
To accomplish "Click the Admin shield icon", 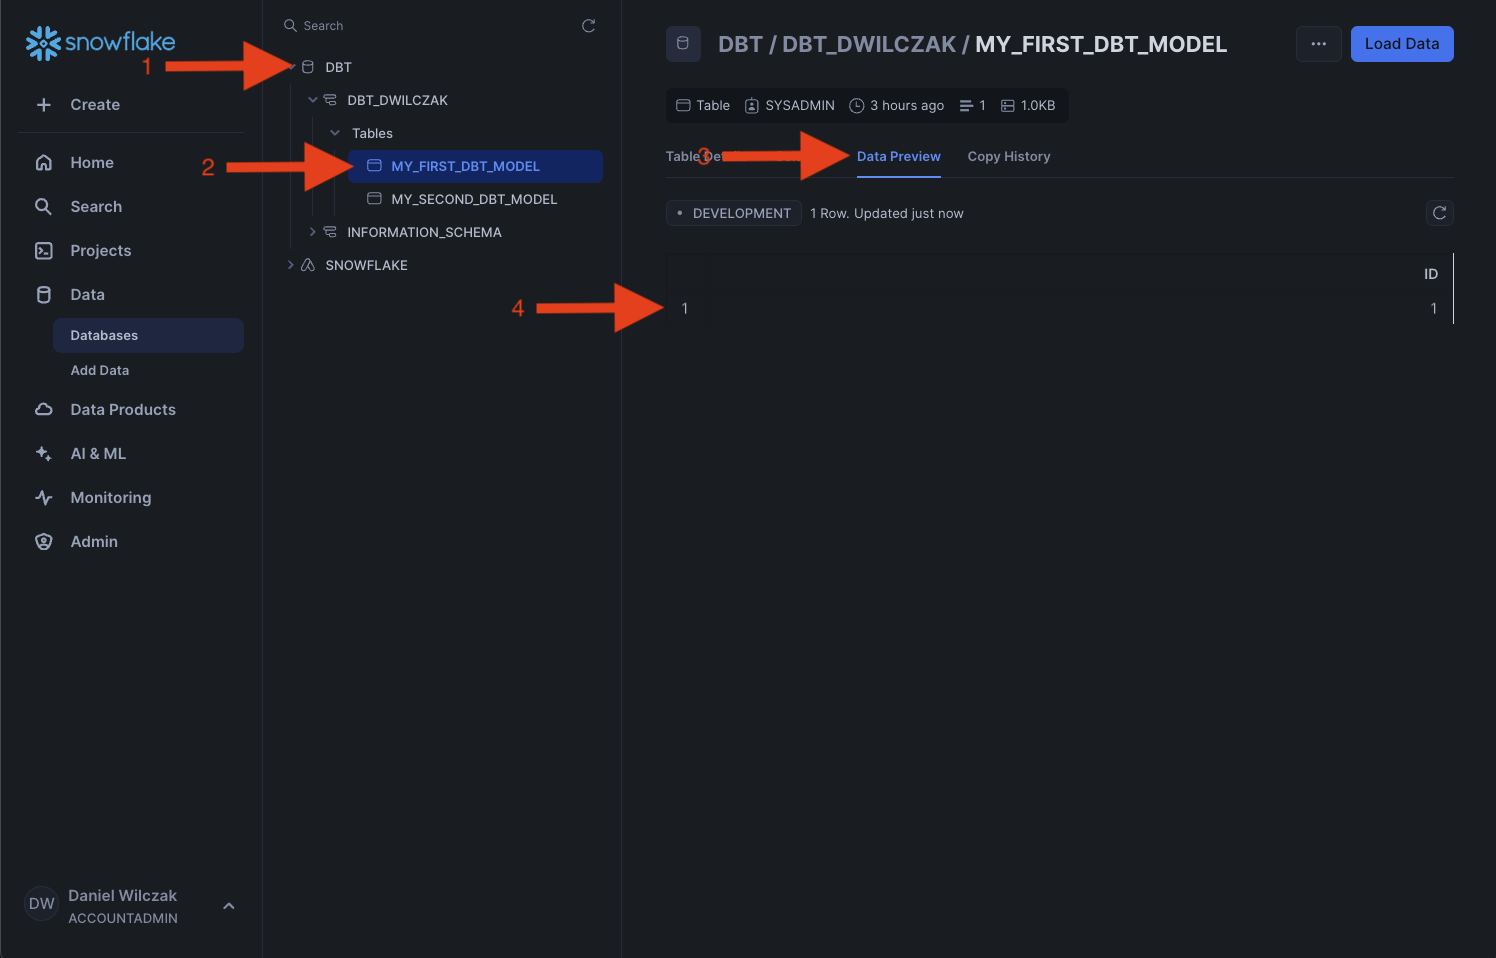I will [44, 542].
